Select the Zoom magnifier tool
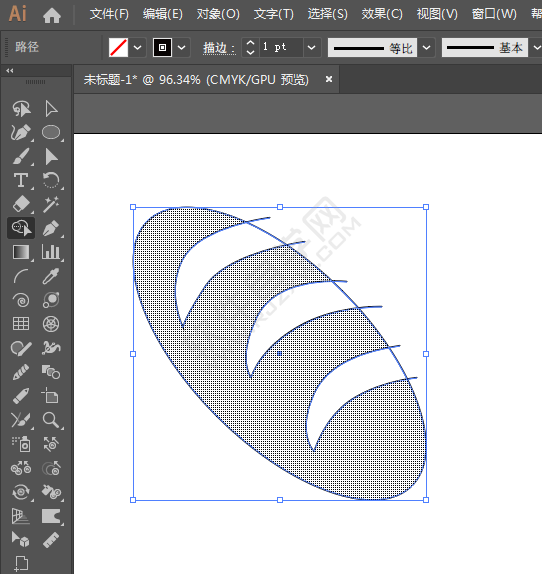Viewport: 542px width, 574px height. point(51,420)
